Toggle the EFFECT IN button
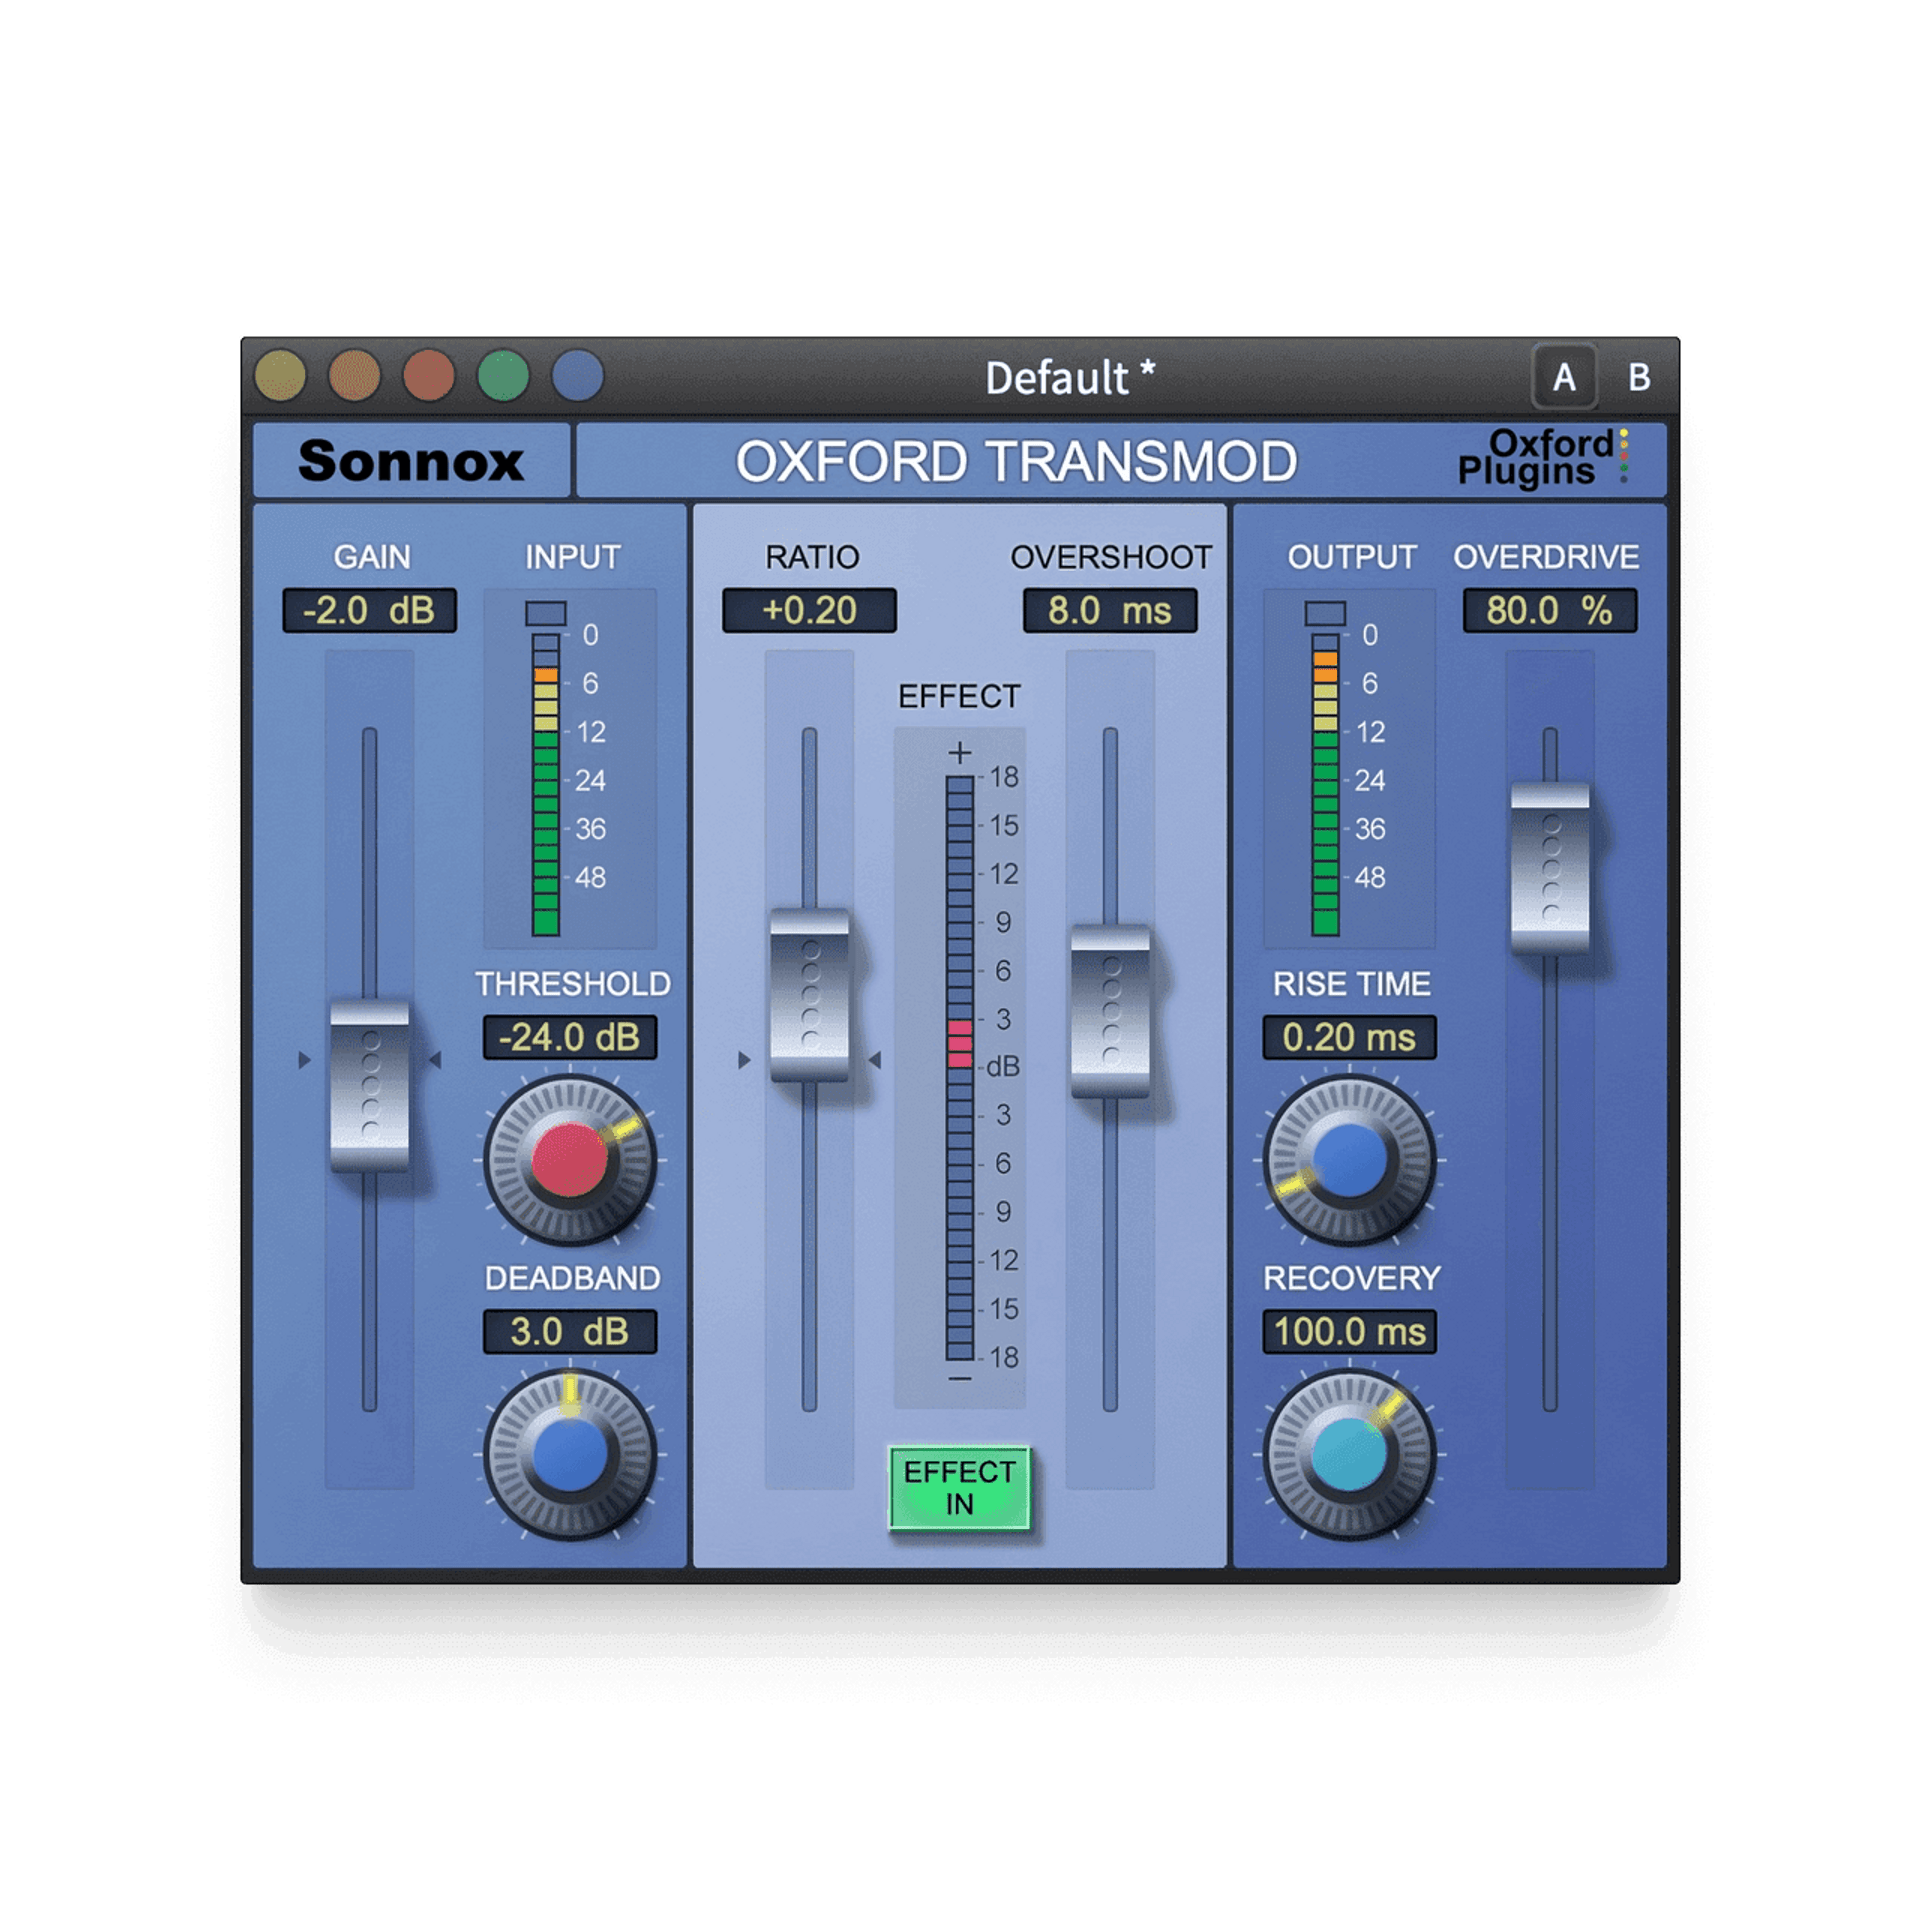Viewport: 1920px width, 1920px height. tap(959, 1488)
